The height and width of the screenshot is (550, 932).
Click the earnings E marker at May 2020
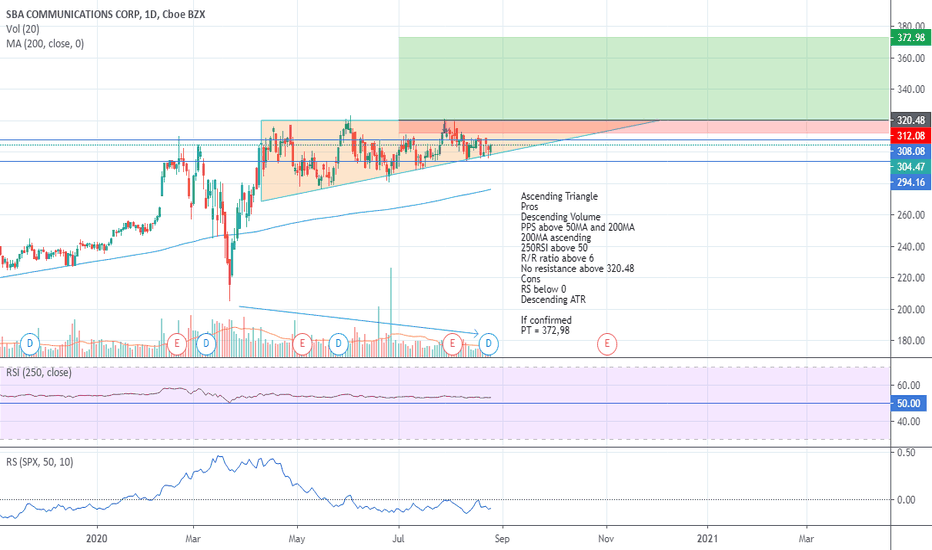[x=302, y=344]
